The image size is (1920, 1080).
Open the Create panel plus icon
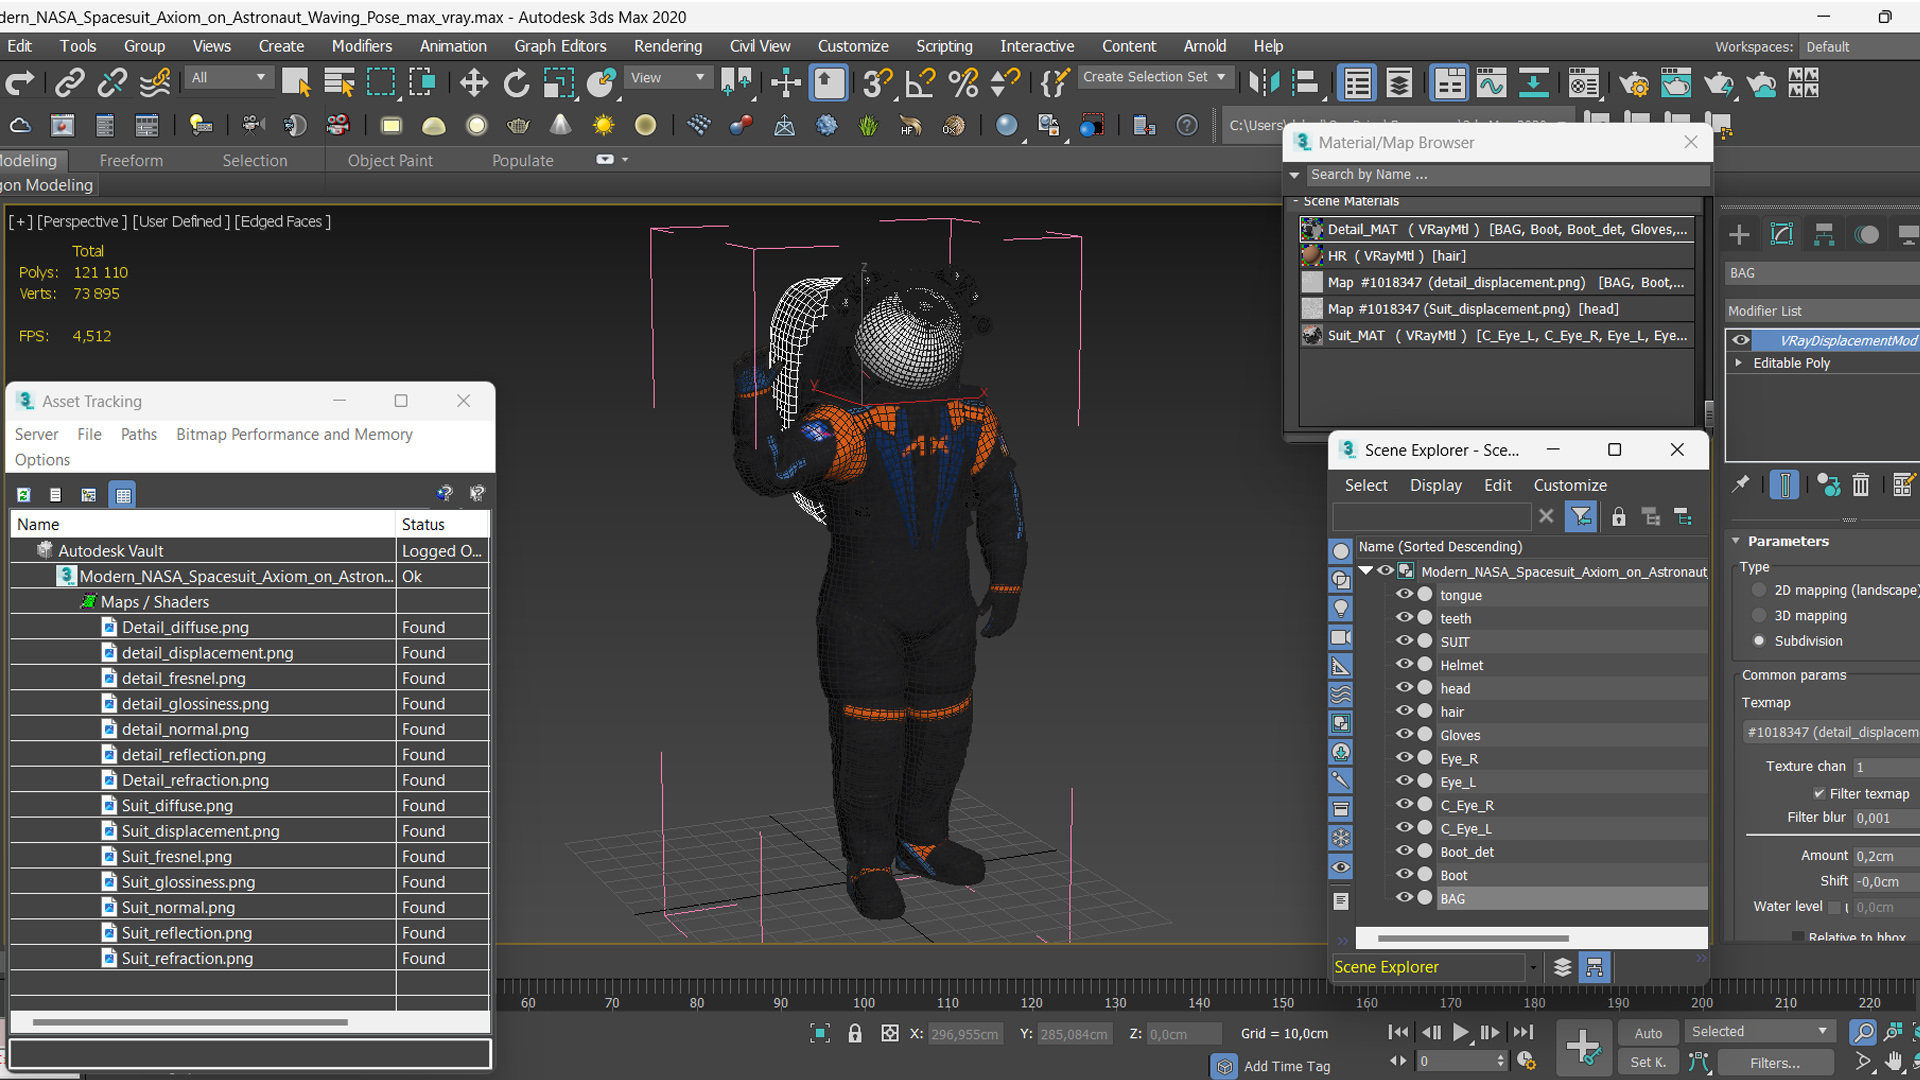pos(1739,234)
